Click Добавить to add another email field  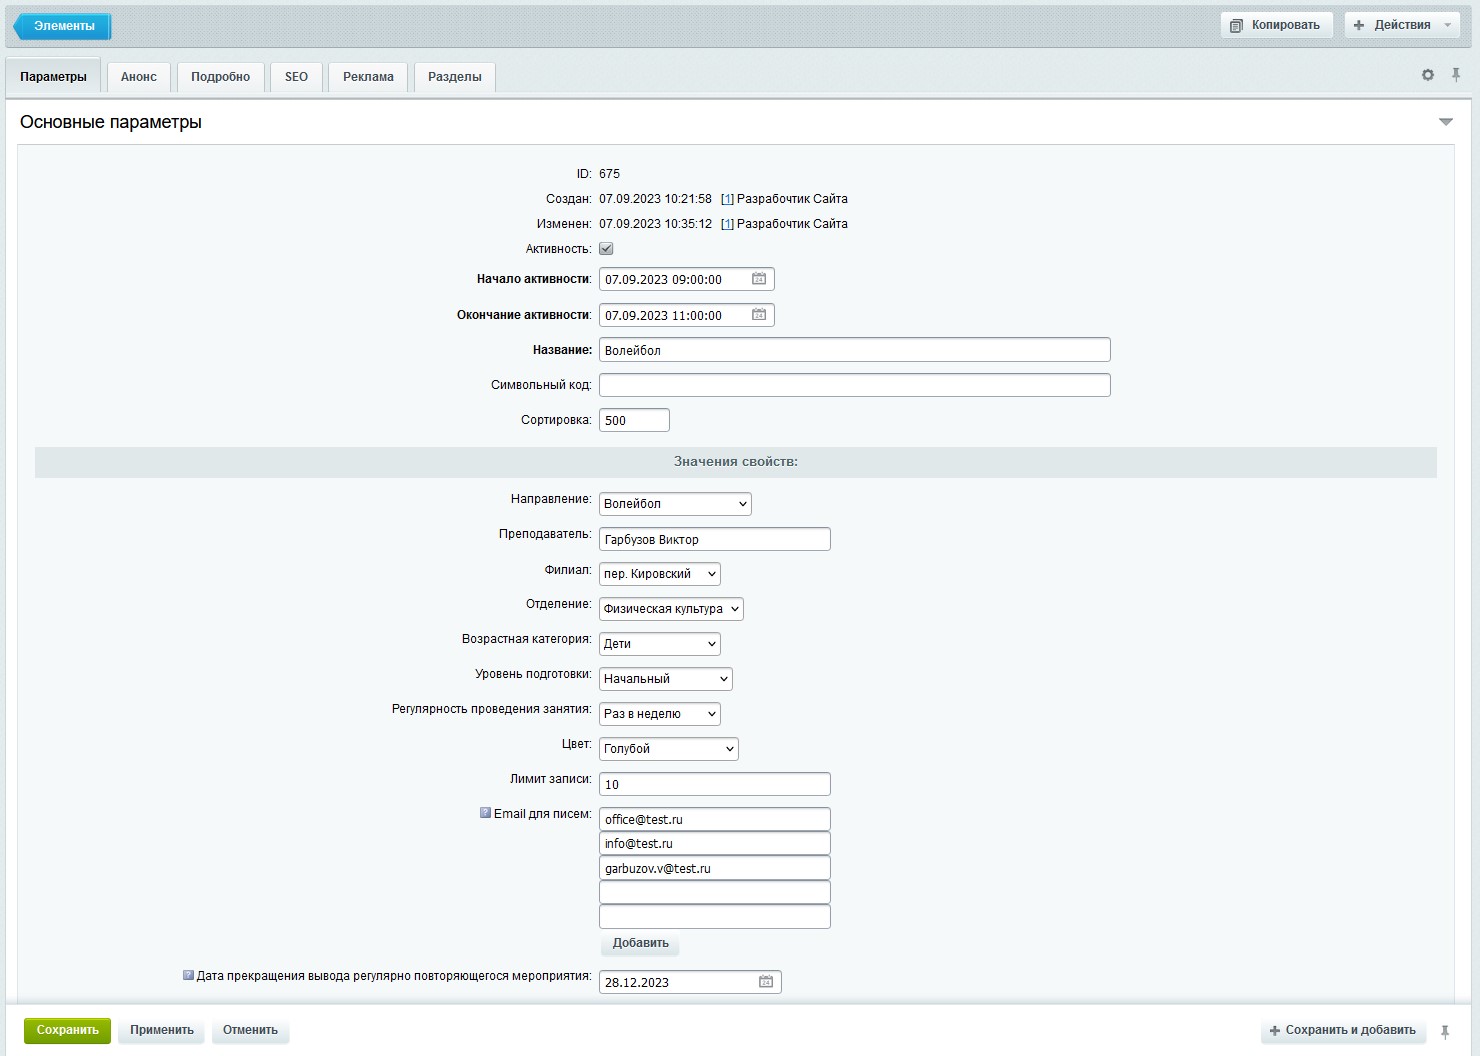(x=640, y=943)
